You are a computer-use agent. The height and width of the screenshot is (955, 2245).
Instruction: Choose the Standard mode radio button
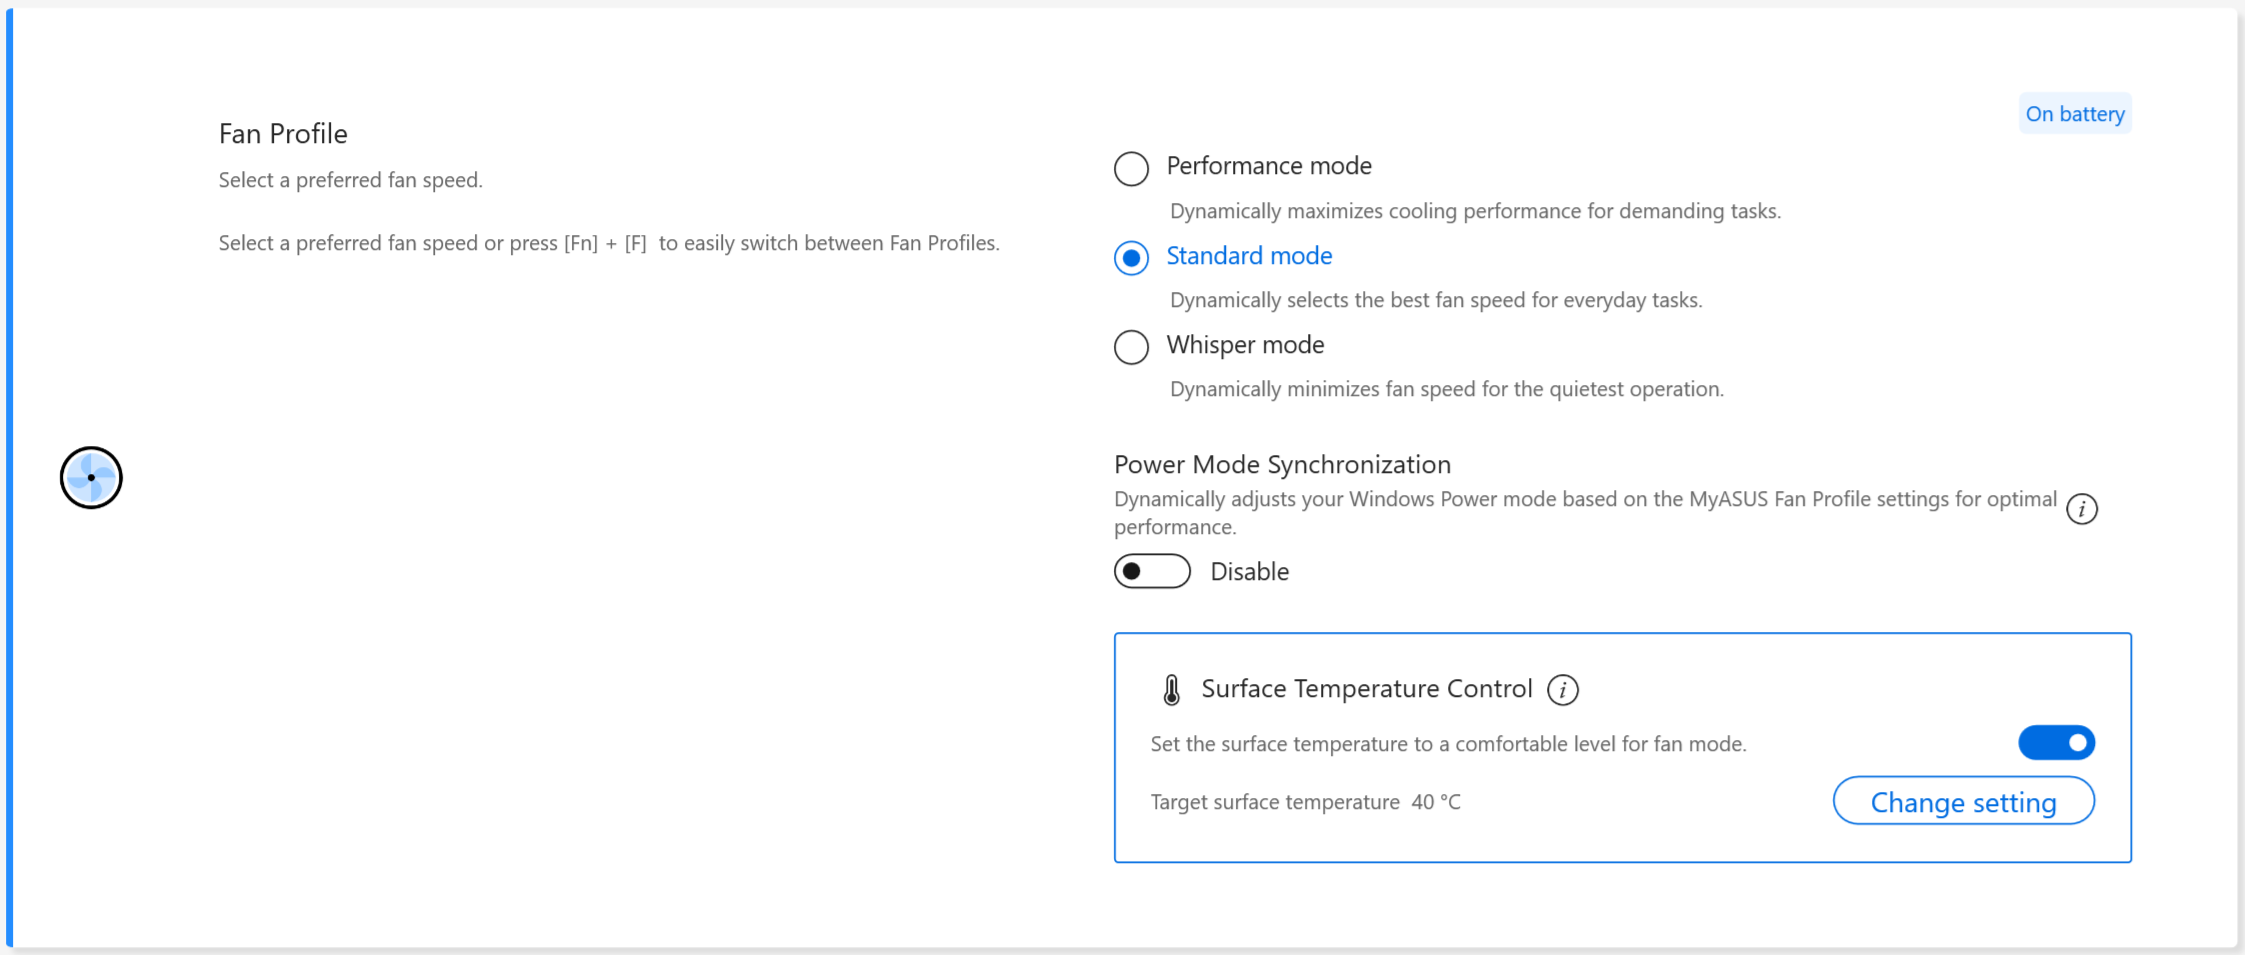[1131, 258]
